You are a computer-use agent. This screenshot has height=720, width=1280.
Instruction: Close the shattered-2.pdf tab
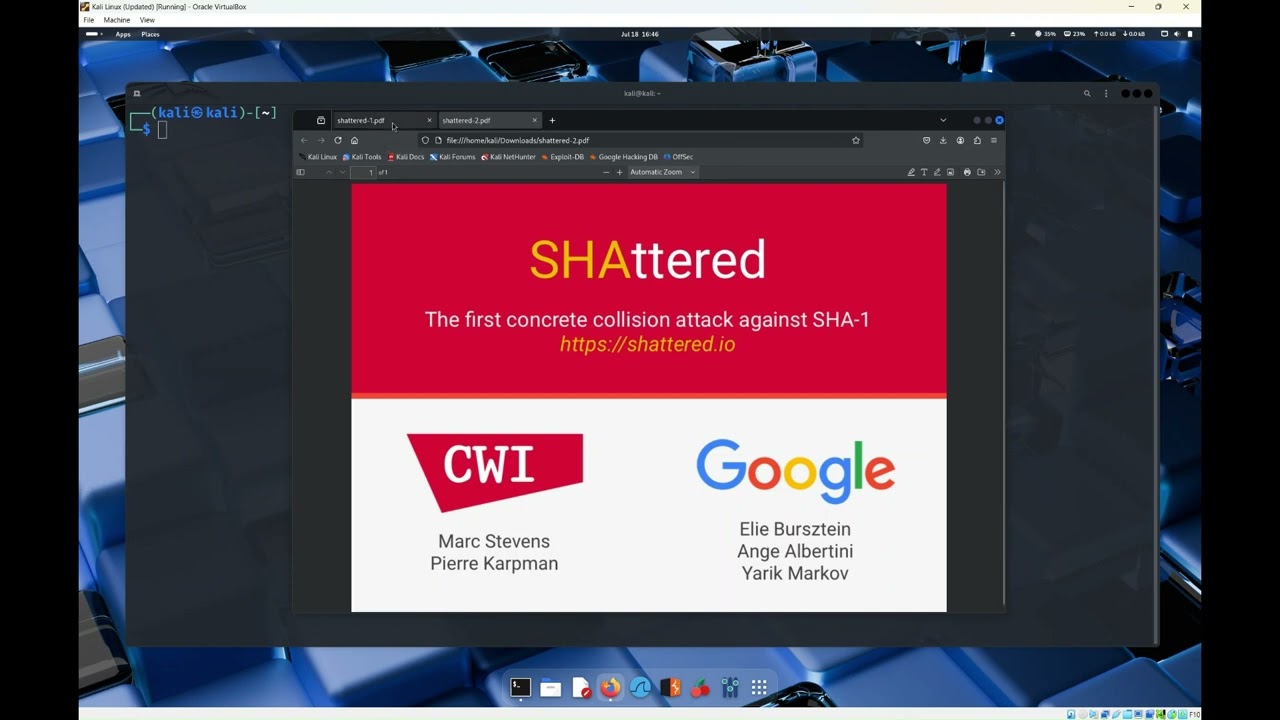point(534,120)
